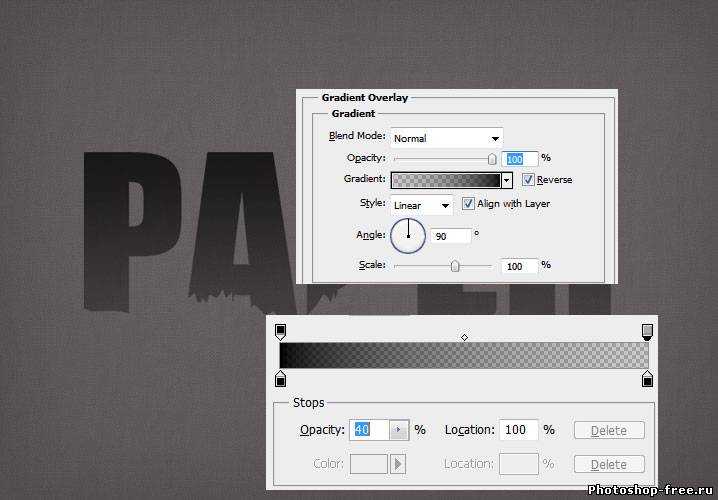The image size is (718, 500).
Task: Select the top-right opacity stop
Action: coord(647,331)
